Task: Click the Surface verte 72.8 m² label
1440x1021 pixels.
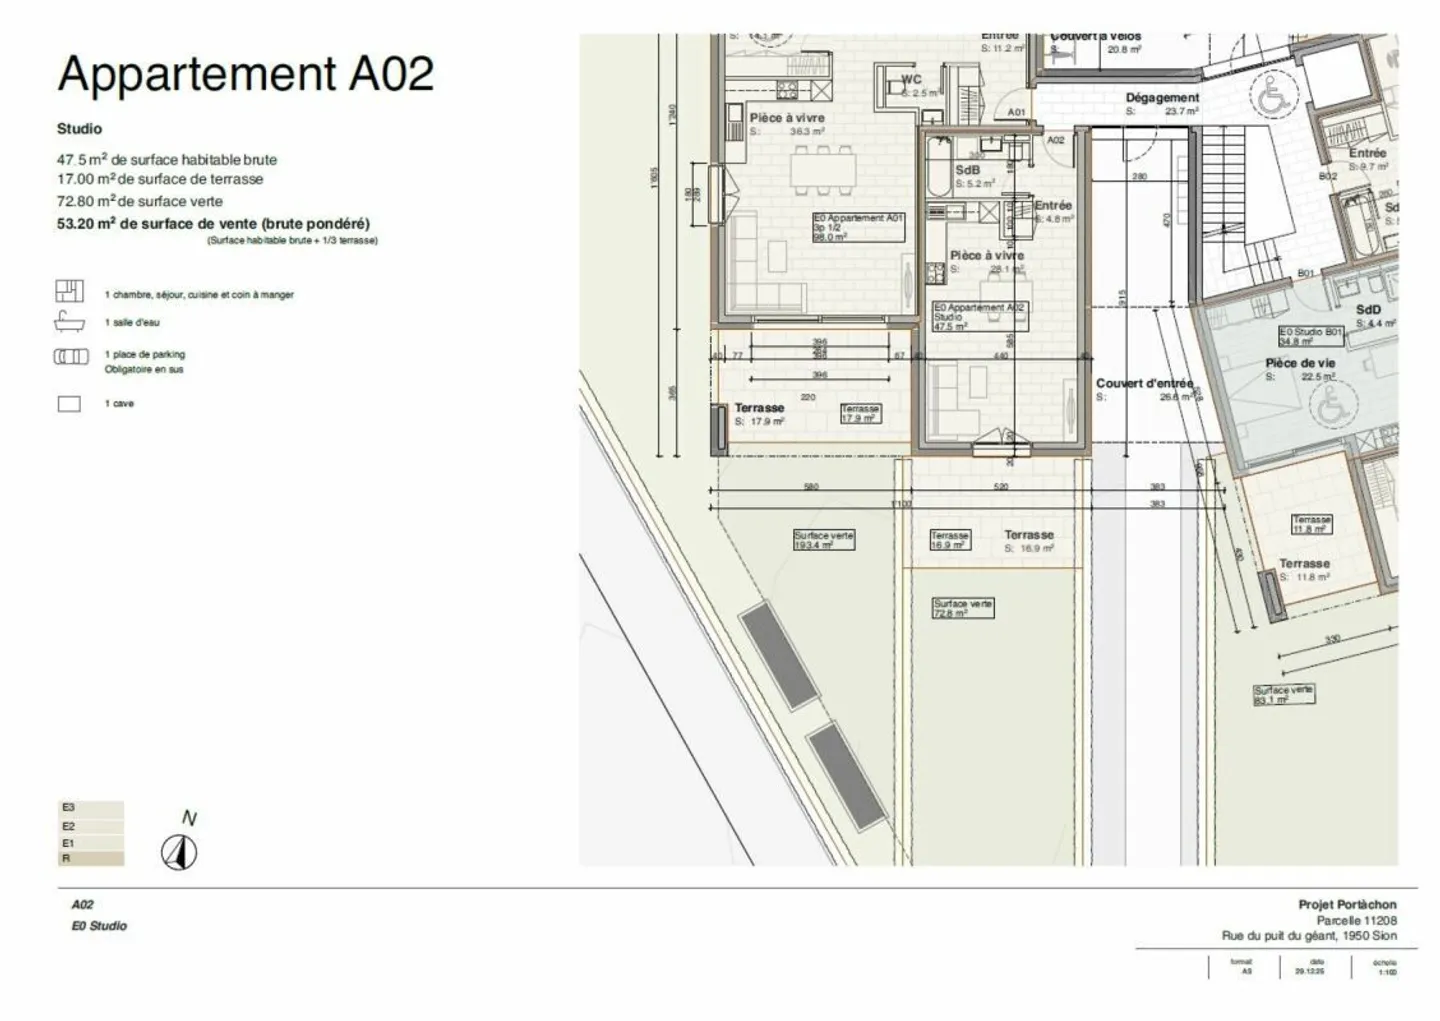Action: (x=963, y=608)
